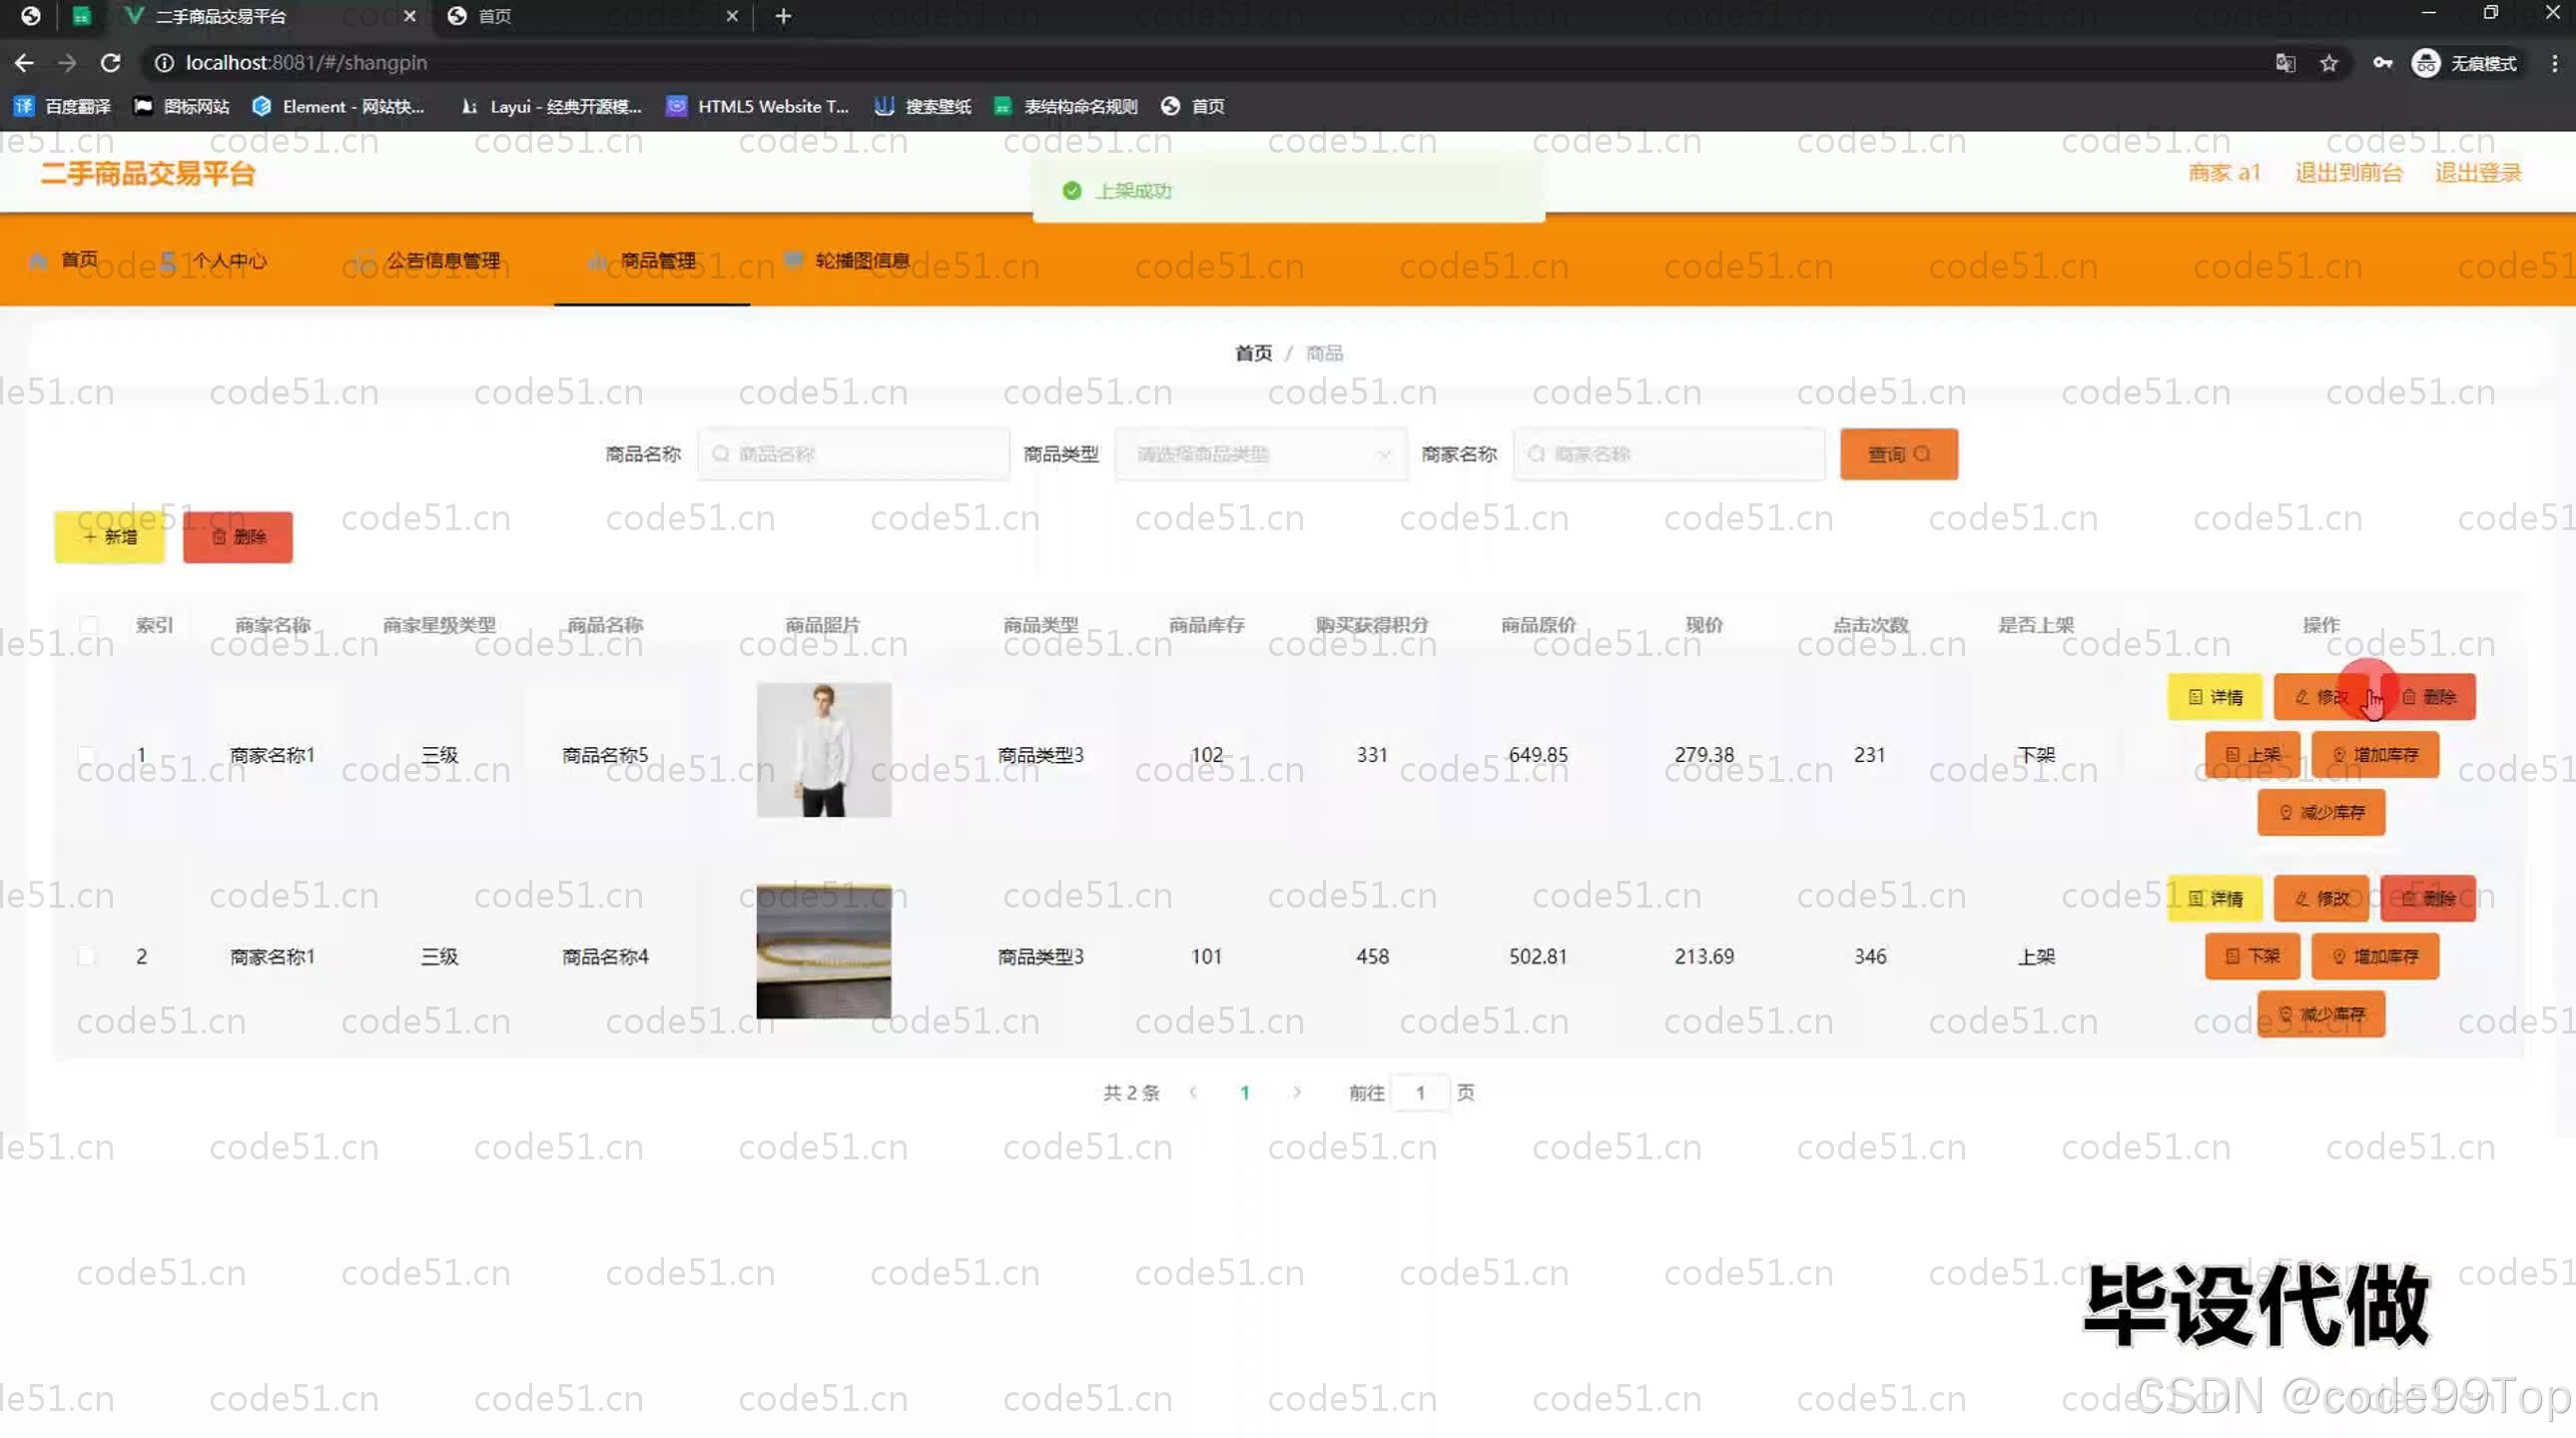
Task: Open Chrome three-dot menu
Action: click(2554, 63)
